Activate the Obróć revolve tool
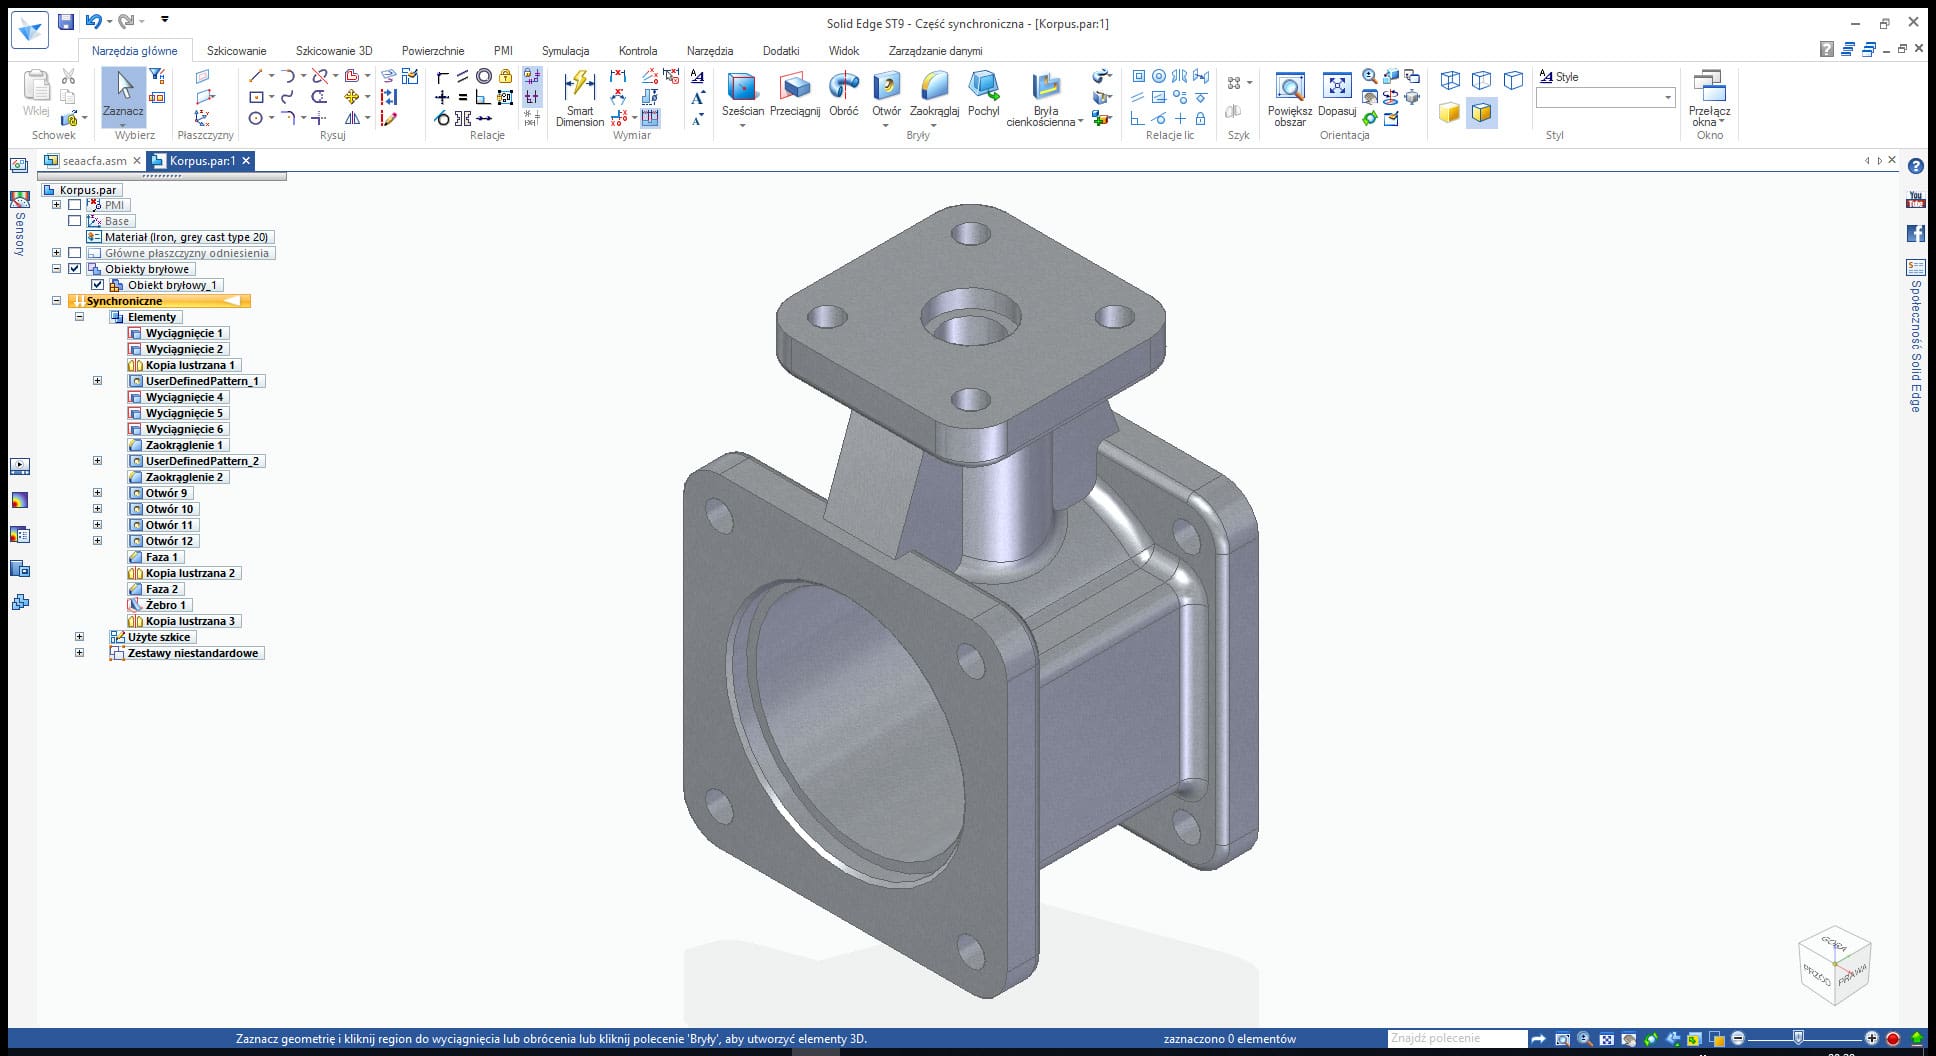The height and width of the screenshot is (1056, 1936). click(844, 88)
